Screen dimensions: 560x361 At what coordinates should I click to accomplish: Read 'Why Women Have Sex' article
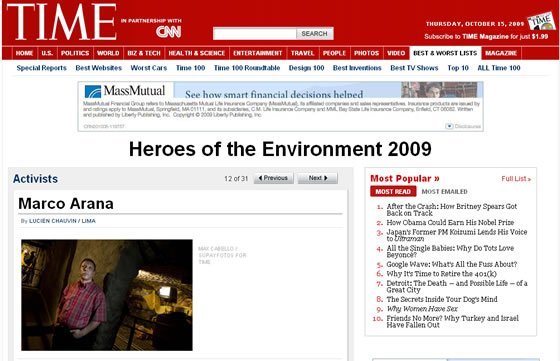422,309
